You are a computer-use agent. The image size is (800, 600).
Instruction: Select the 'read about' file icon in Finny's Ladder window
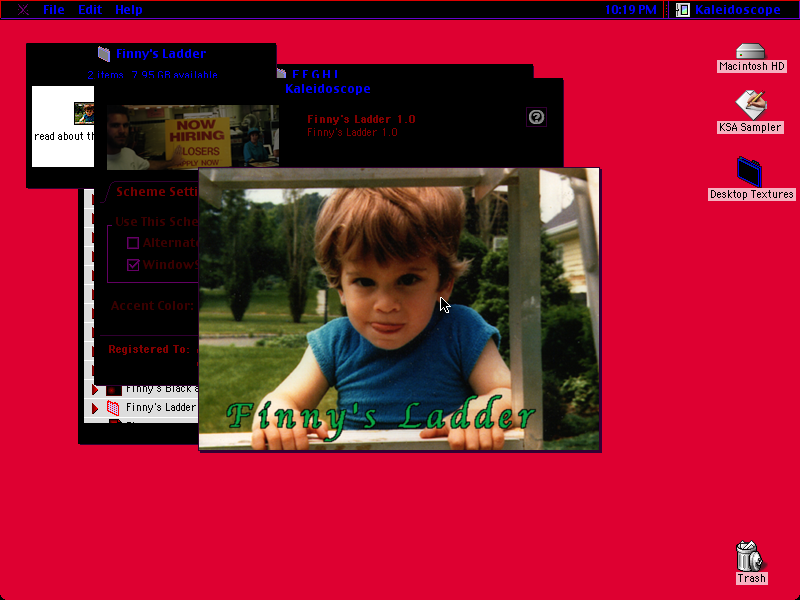pos(84,113)
